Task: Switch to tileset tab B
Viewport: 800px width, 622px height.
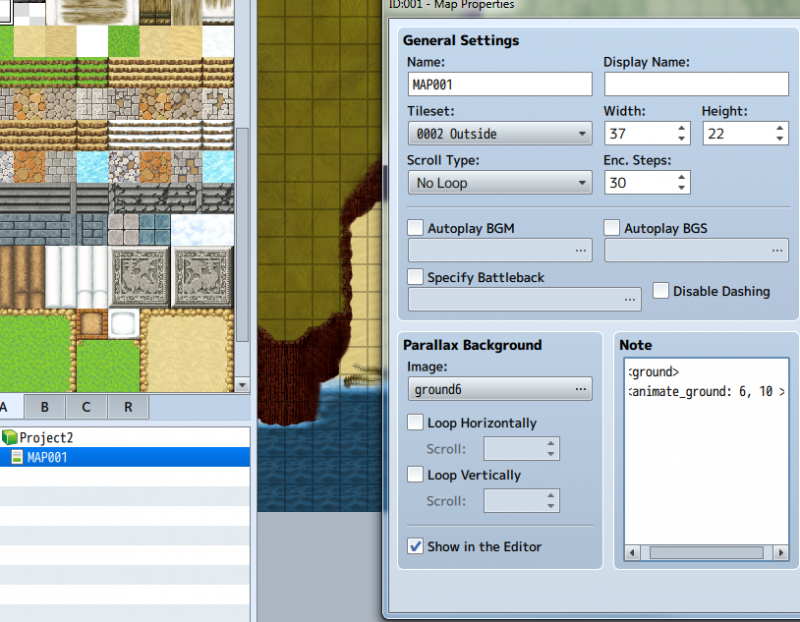Action: (45, 407)
